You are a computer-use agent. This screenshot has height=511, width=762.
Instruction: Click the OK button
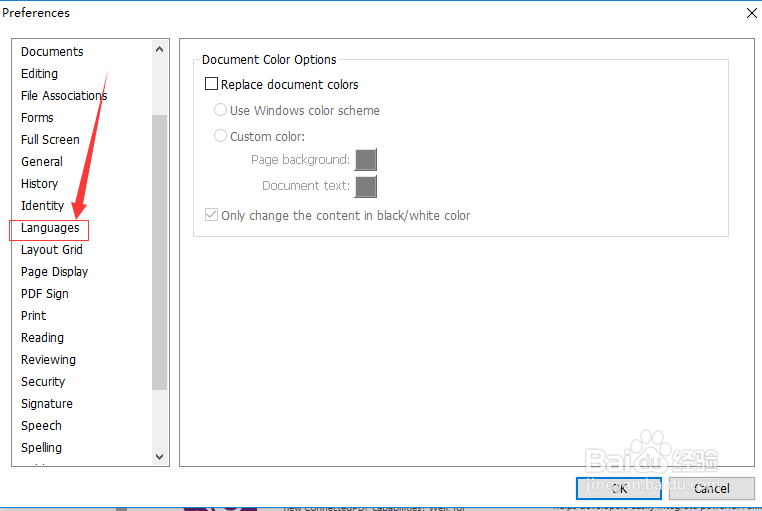[618, 488]
